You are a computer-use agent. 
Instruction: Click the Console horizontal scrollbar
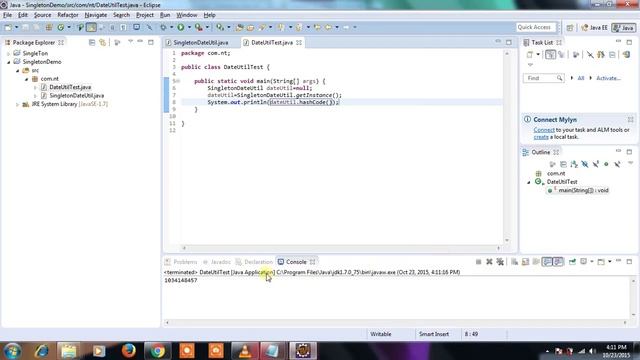pos(396,322)
